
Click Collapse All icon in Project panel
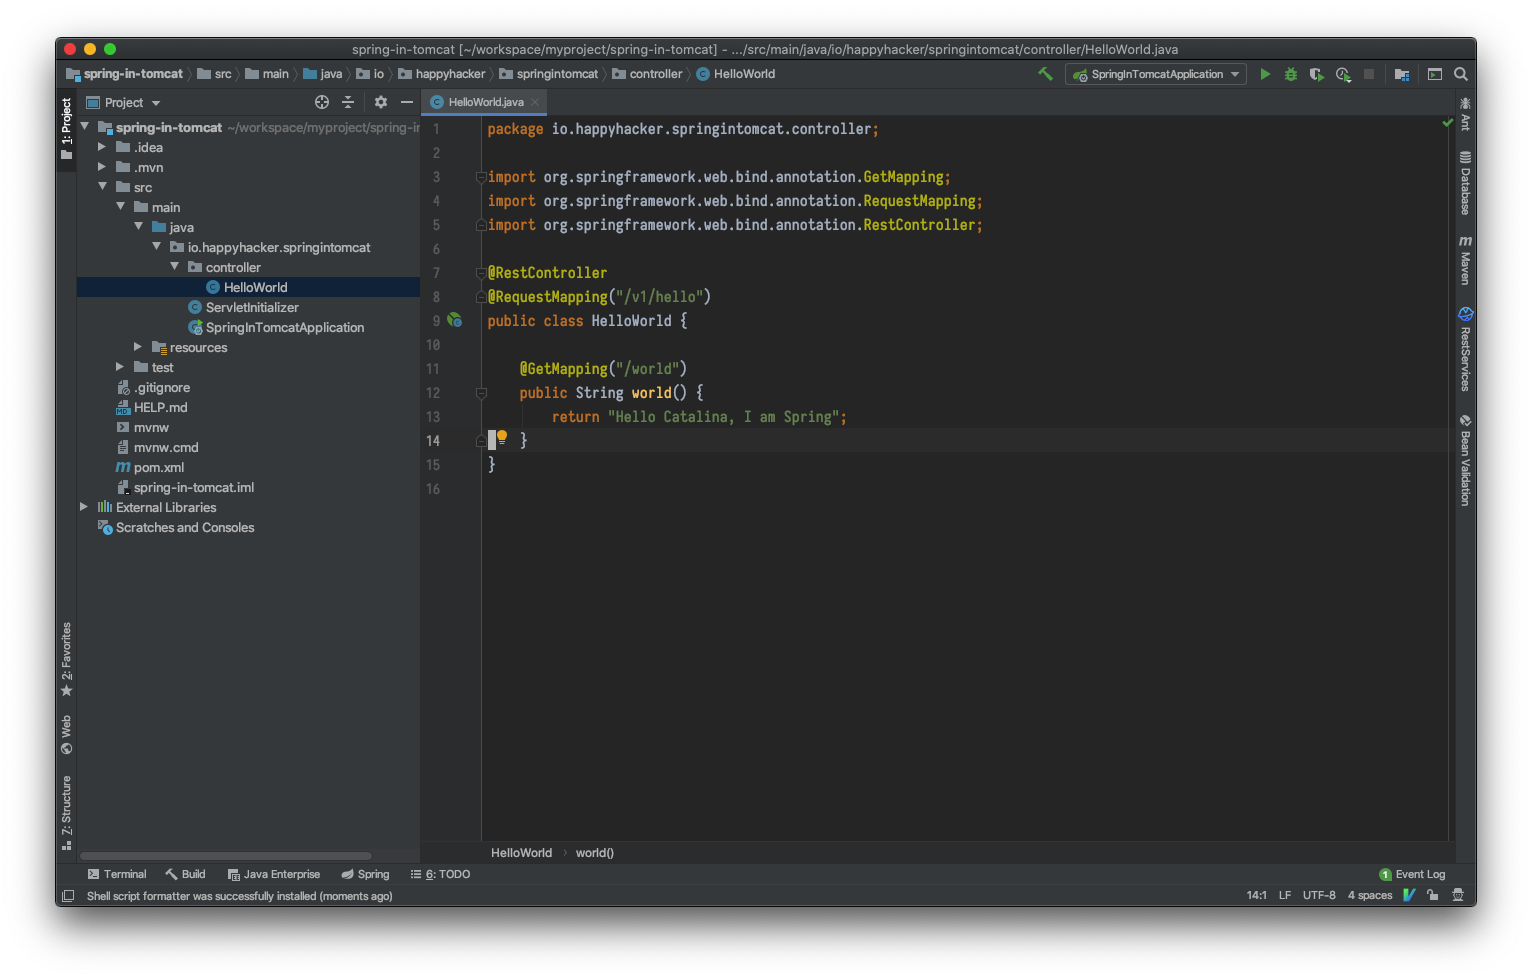[x=348, y=102]
